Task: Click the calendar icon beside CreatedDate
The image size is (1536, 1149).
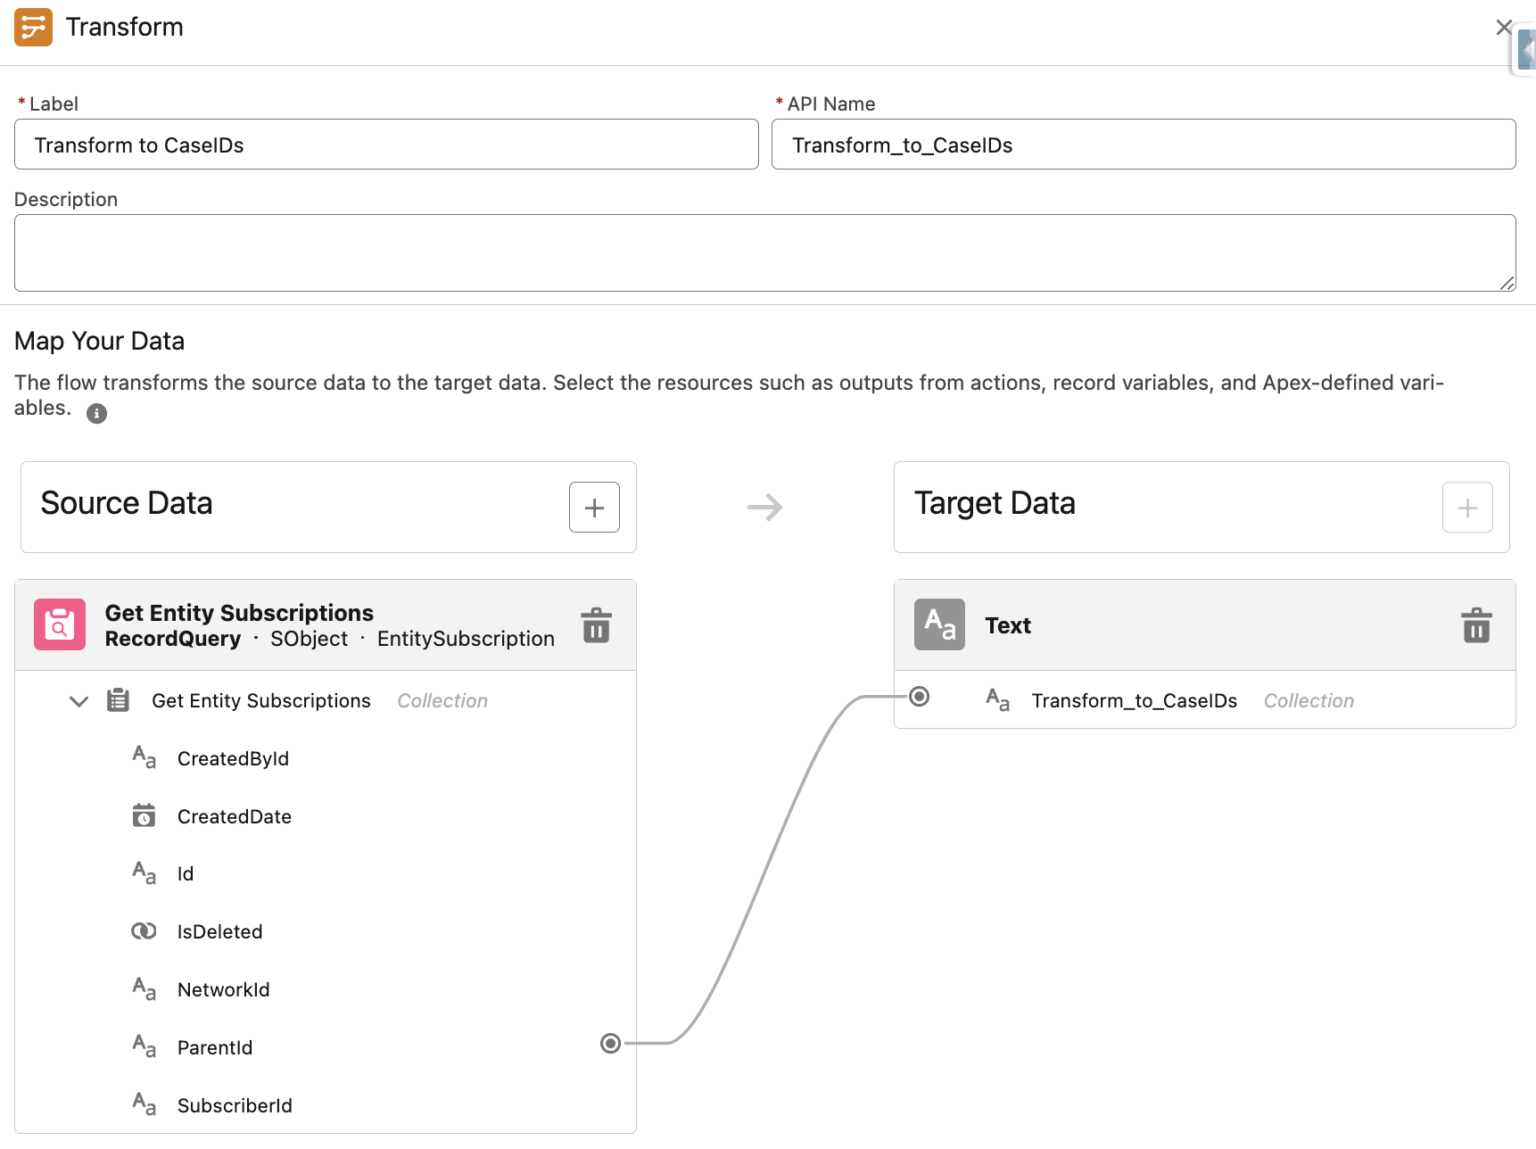Action: pos(144,815)
